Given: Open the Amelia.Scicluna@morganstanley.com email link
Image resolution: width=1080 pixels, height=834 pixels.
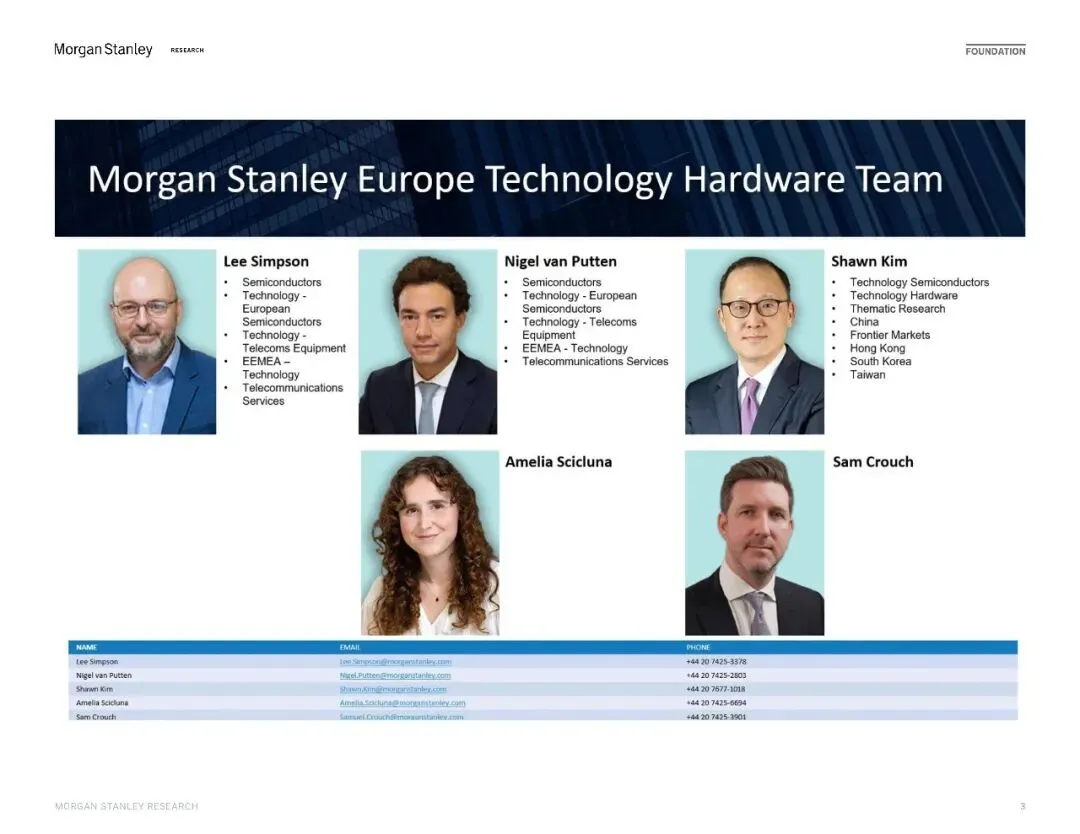Looking at the screenshot, I should (x=402, y=702).
